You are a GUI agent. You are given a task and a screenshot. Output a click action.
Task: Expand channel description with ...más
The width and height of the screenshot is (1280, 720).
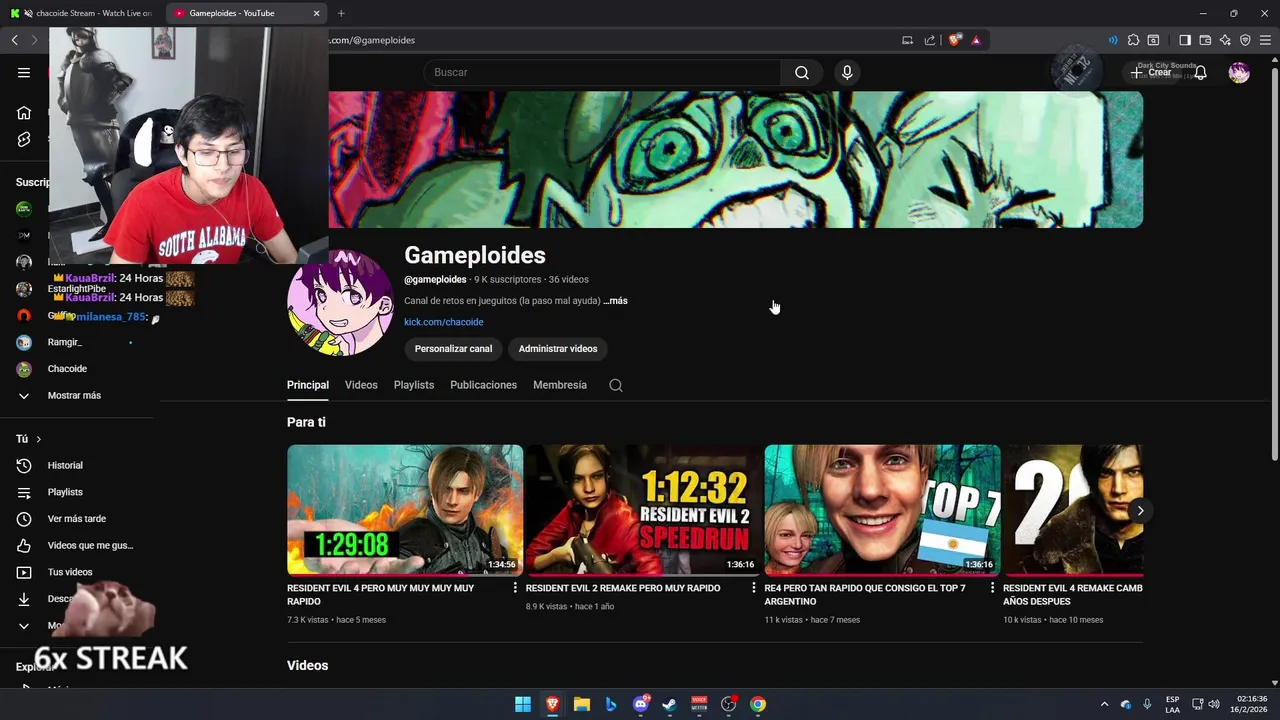click(x=615, y=301)
